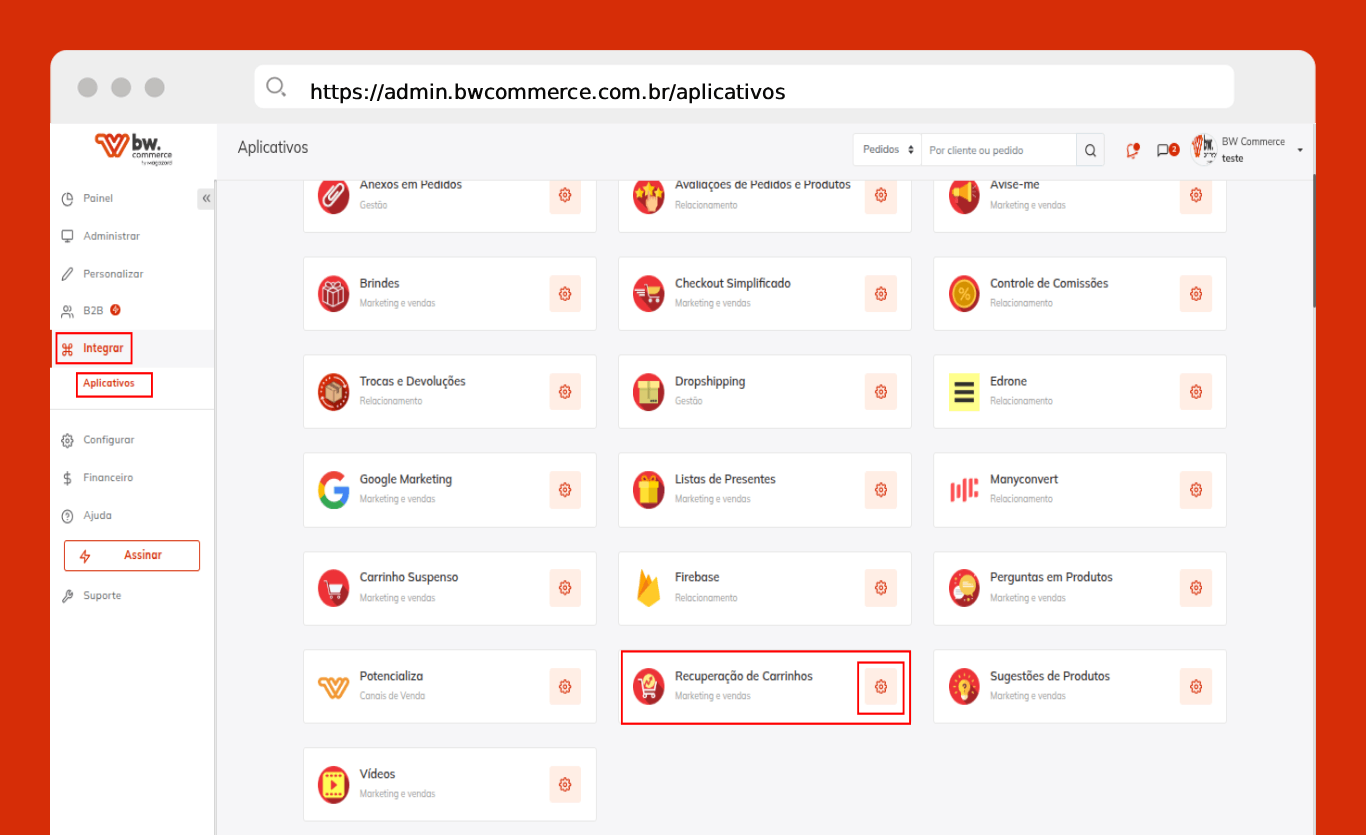Click the Manyconvert logo icon
The height and width of the screenshot is (835, 1366).
pos(965,490)
